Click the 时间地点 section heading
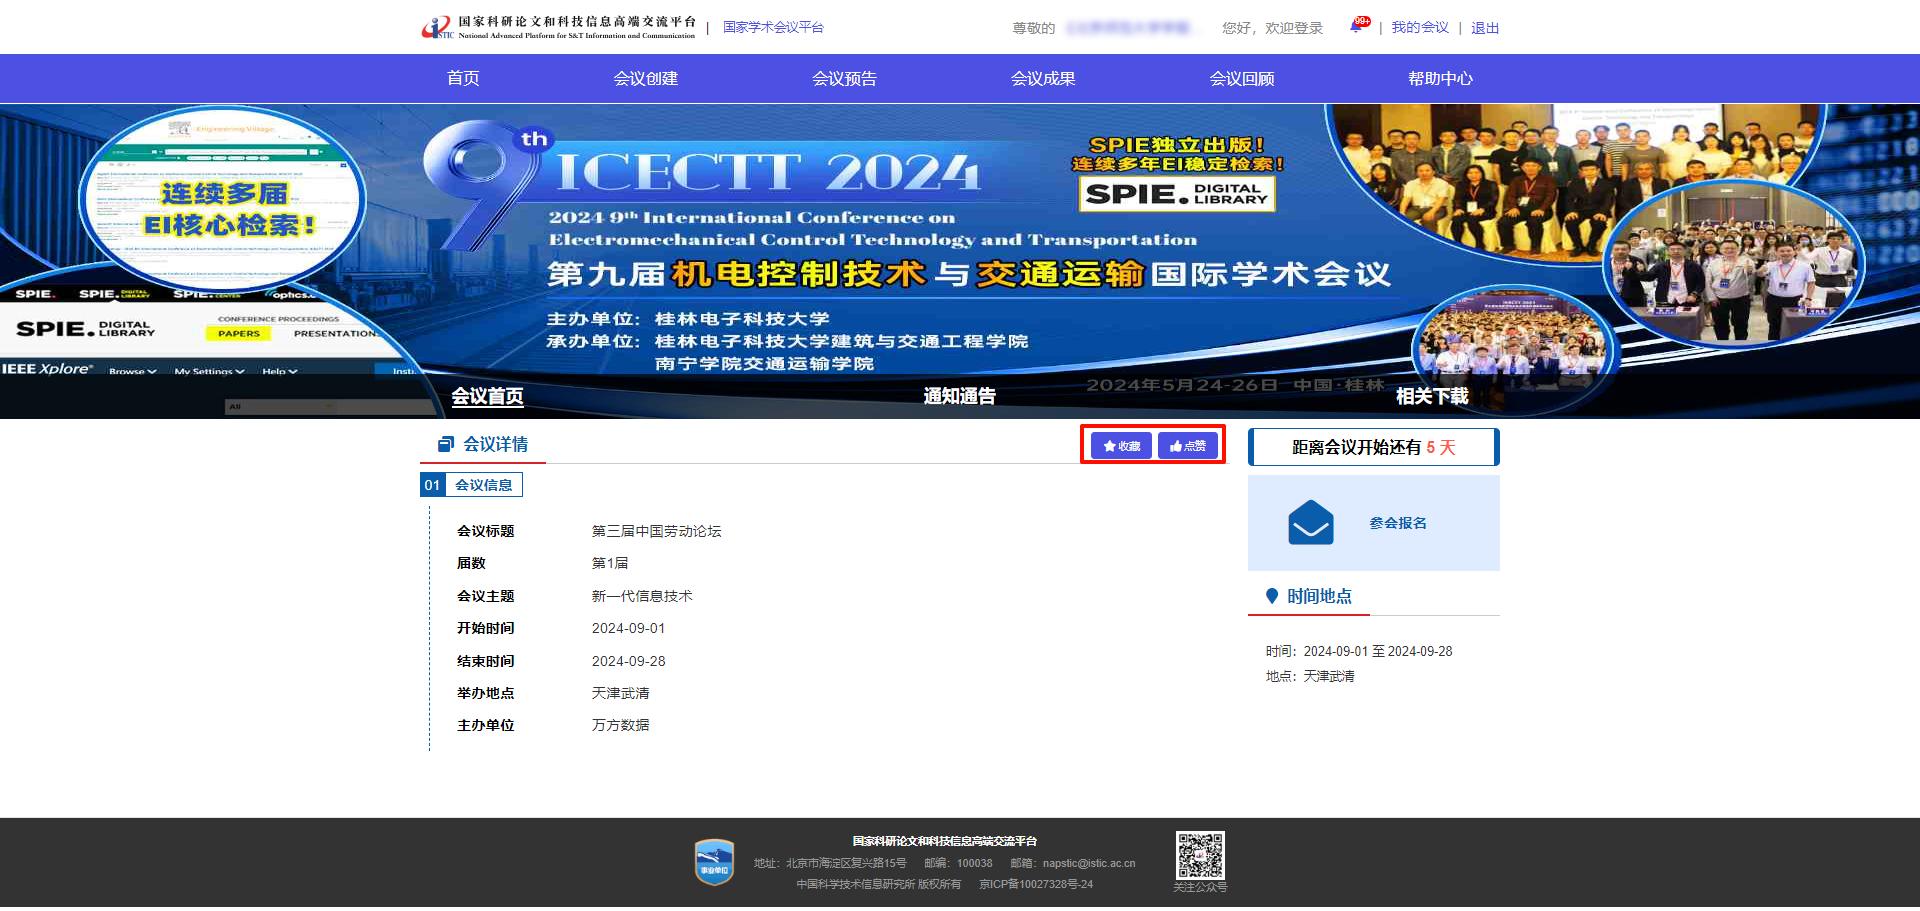Viewport: 1920px width, 911px height. point(1319,596)
